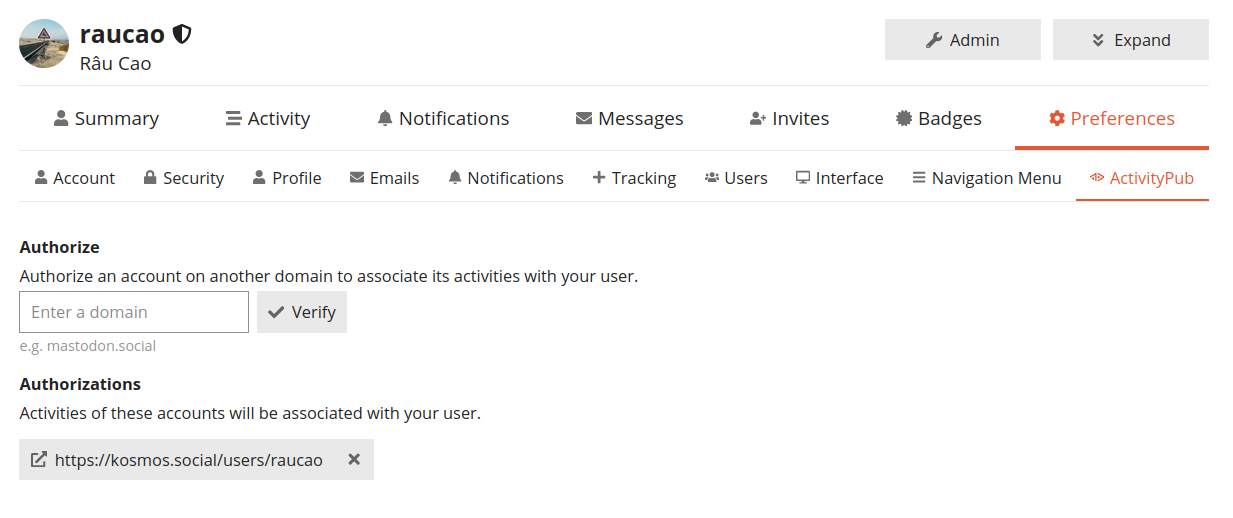Select the Preferences gear tab
1233x518 pixels.
tap(1111, 119)
